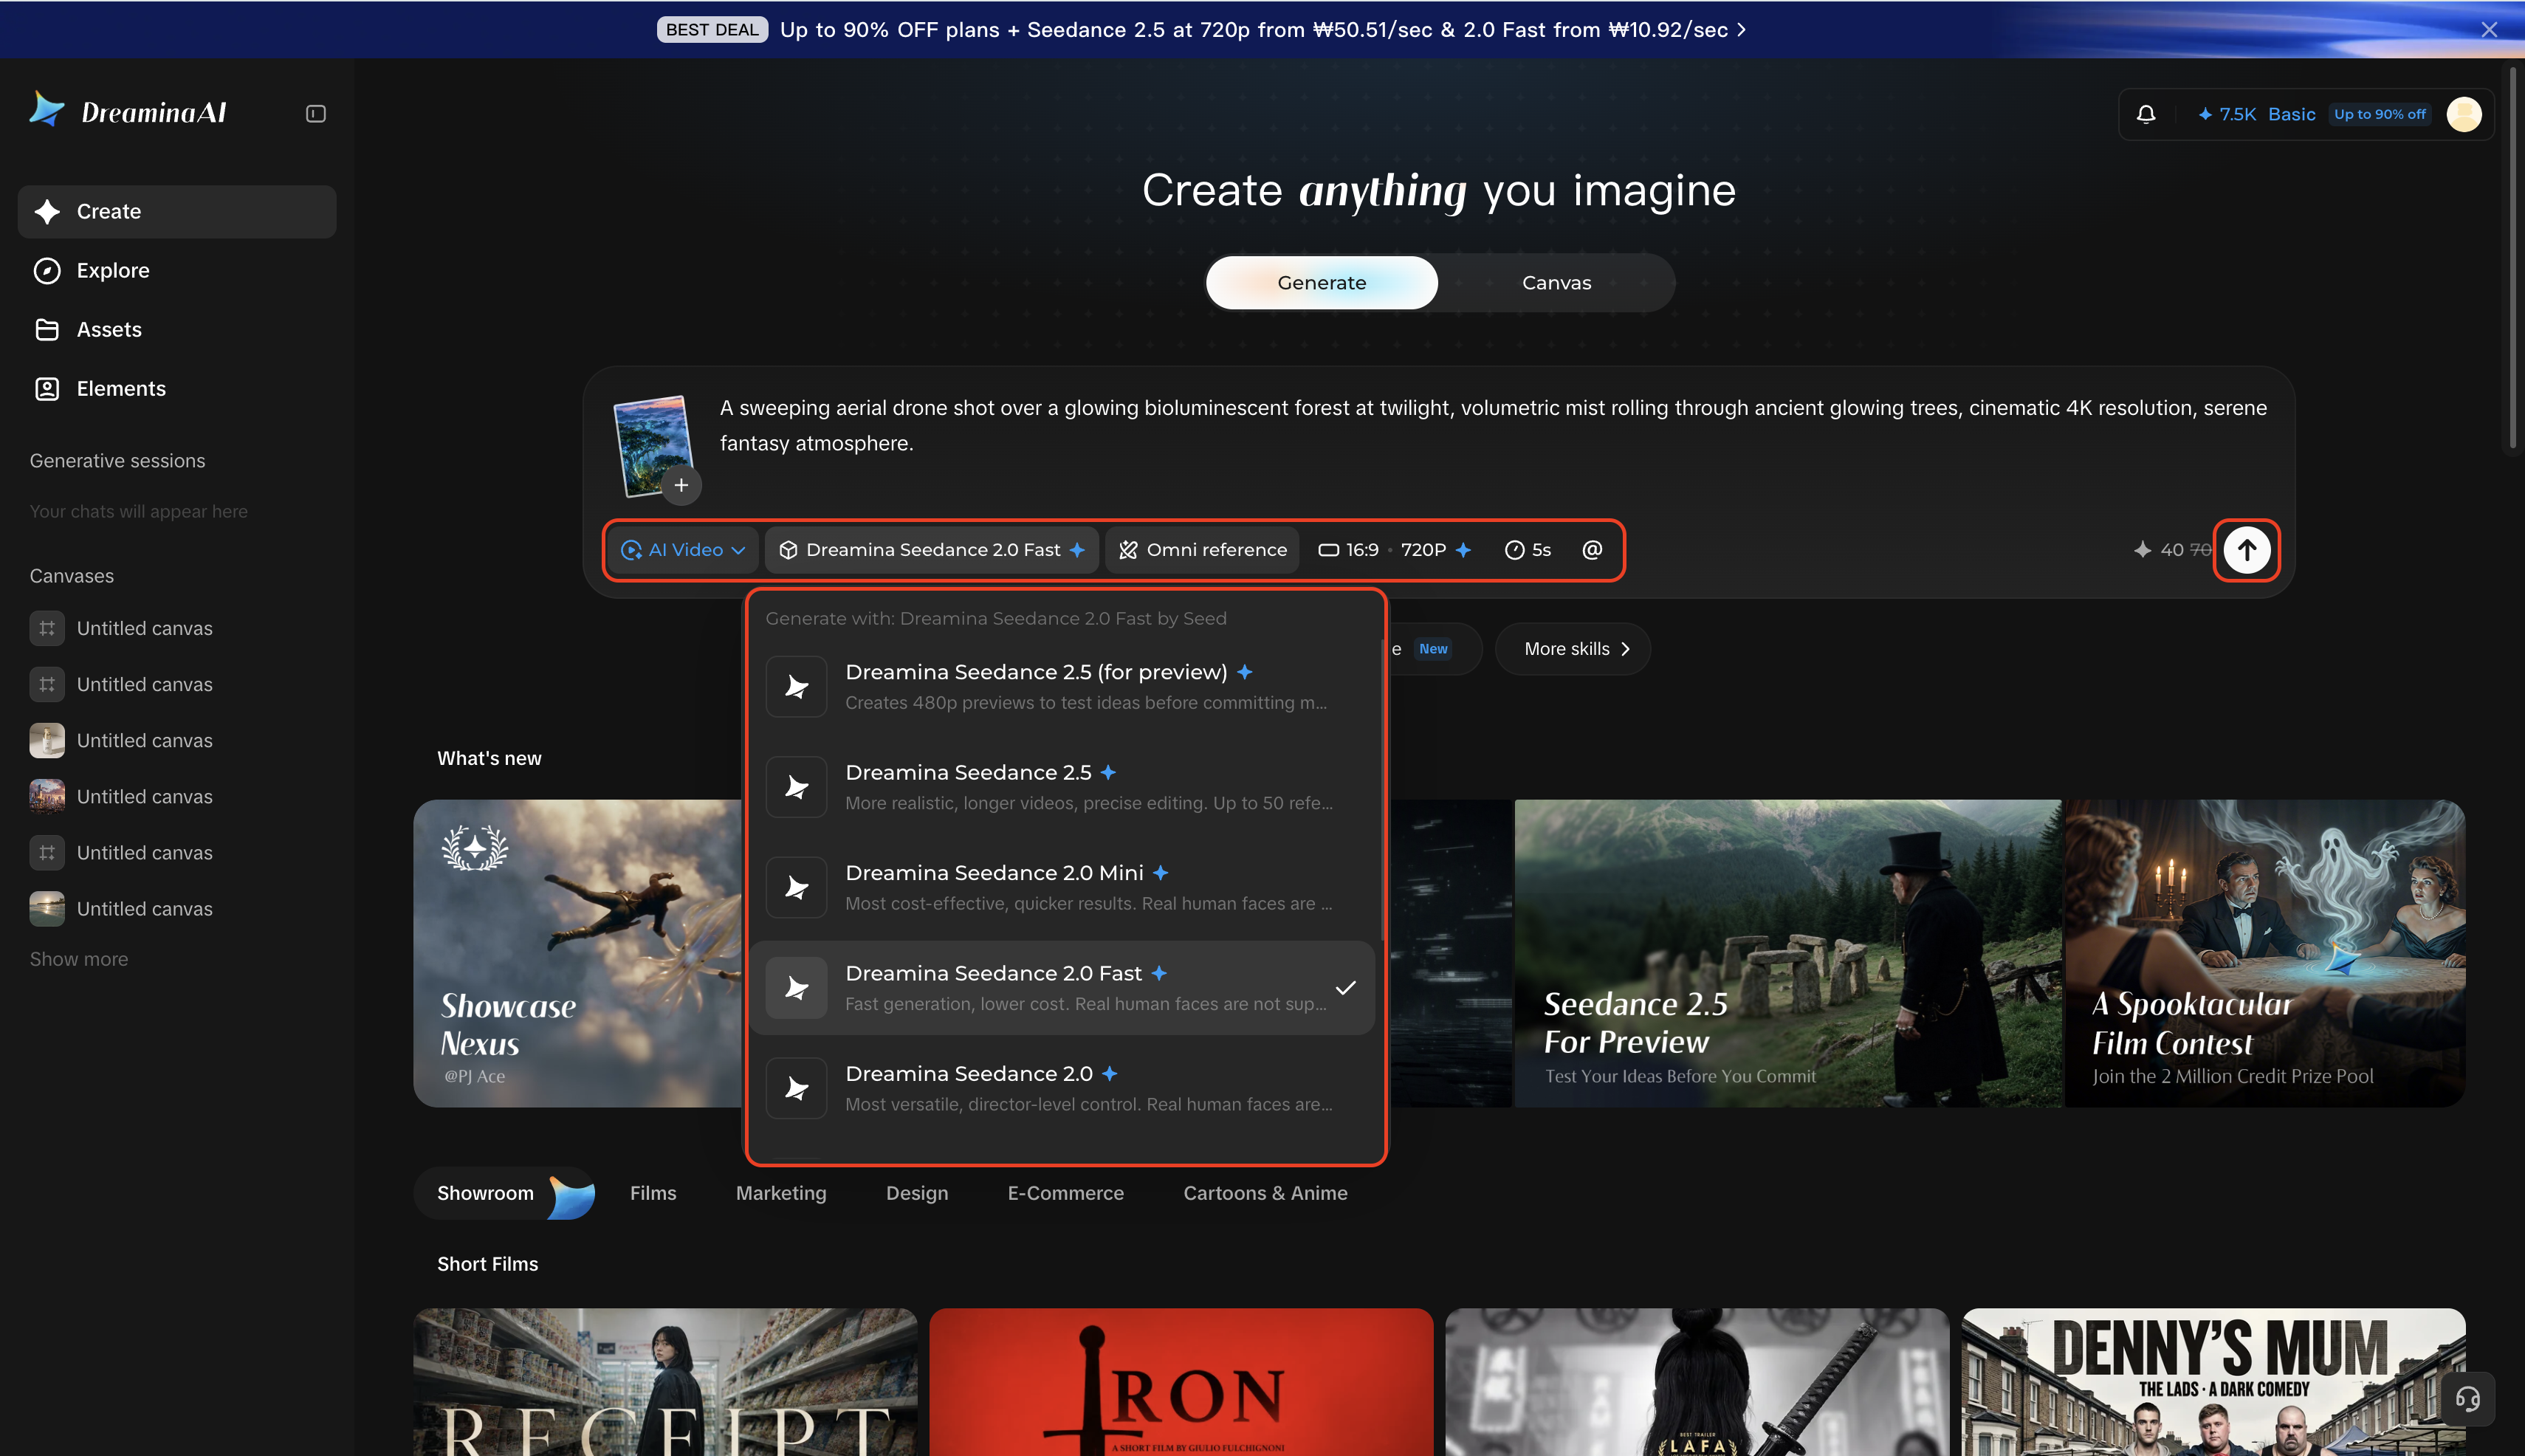
Task: Open the 16:9 720P aspect and resolution setting
Action: click(1394, 550)
